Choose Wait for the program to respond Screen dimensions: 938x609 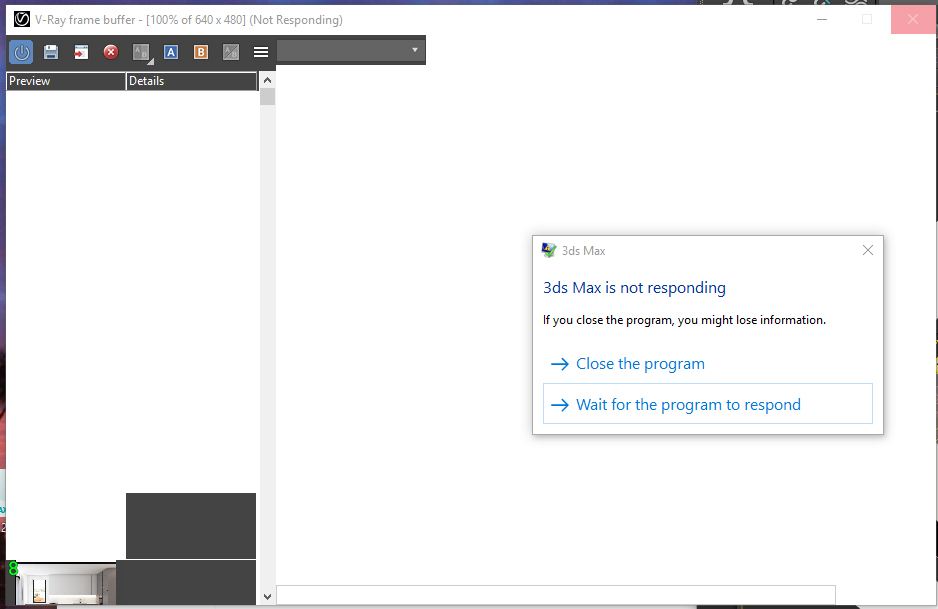[708, 404]
